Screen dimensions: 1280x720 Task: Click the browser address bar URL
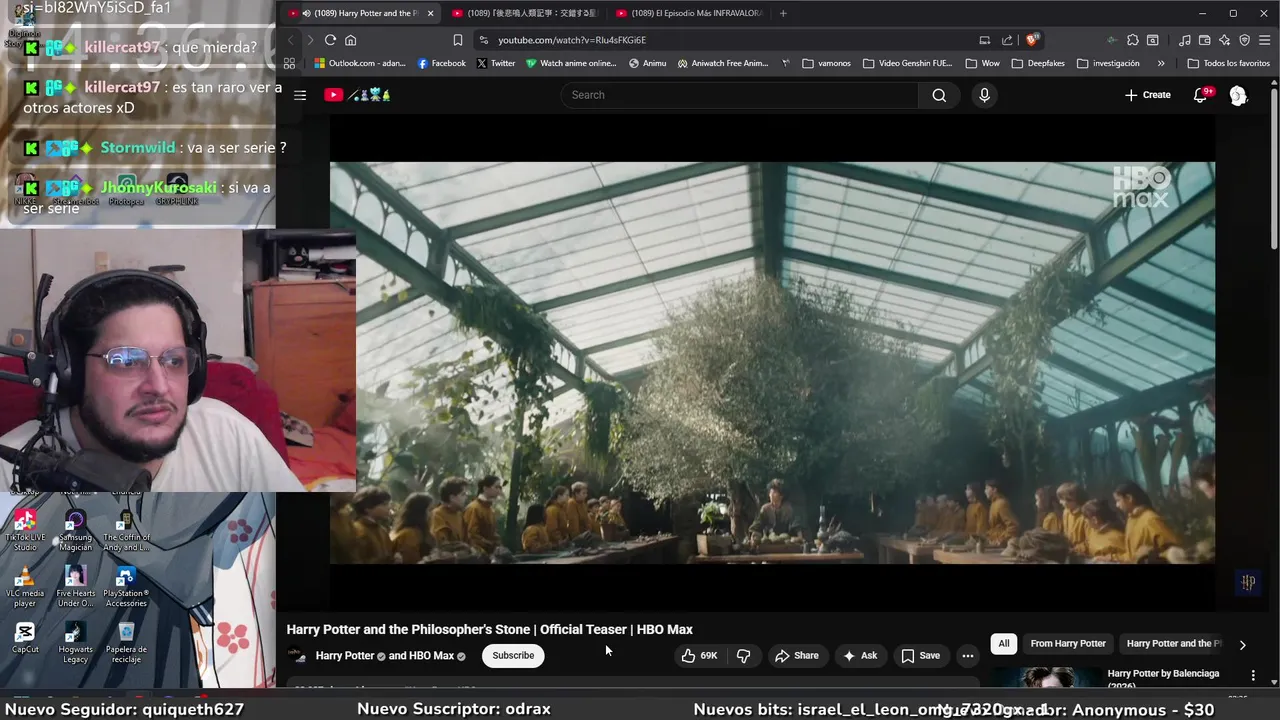click(x=572, y=40)
